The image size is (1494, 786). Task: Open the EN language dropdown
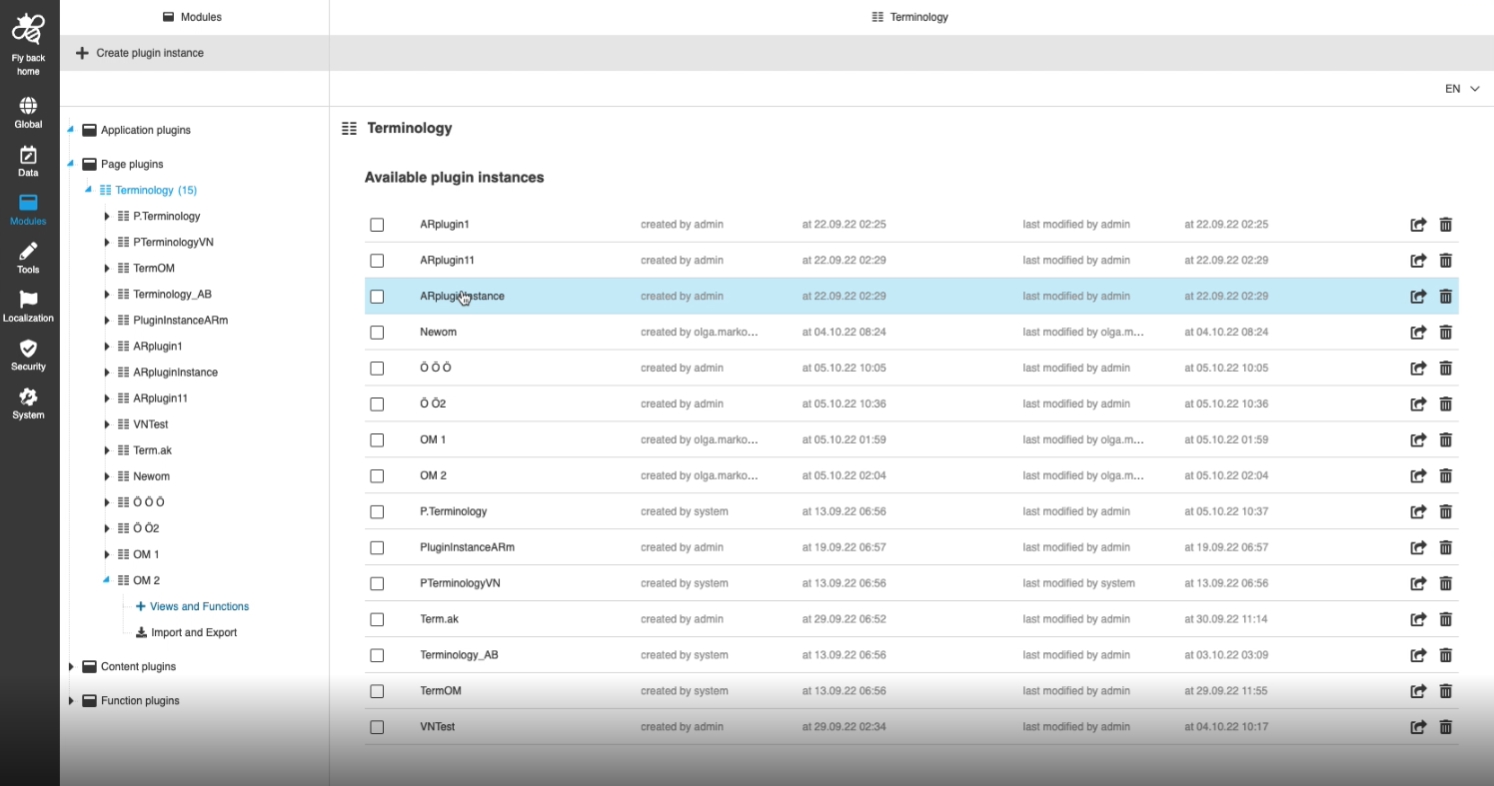coord(1461,89)
